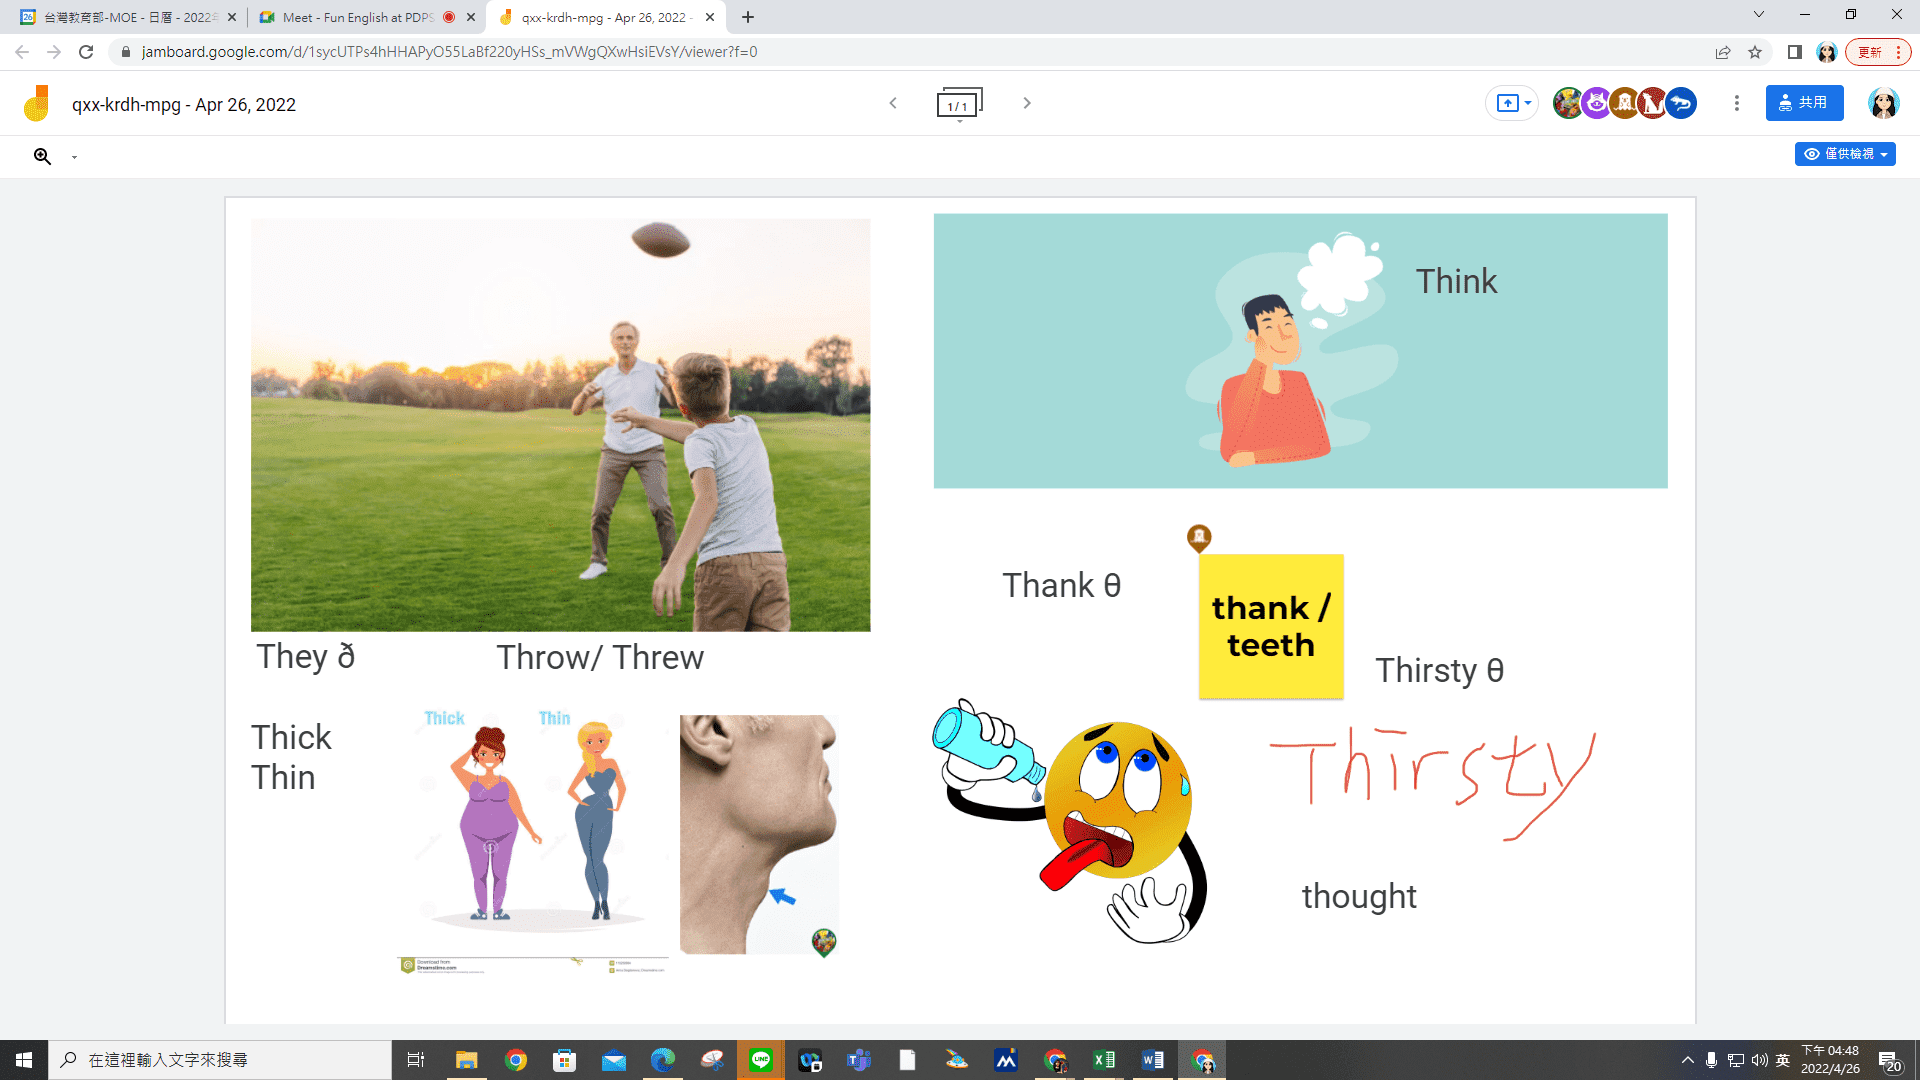The image size is (1920, 1080).
Task: Share this page icon in address bar
Action: [1723, 52]
